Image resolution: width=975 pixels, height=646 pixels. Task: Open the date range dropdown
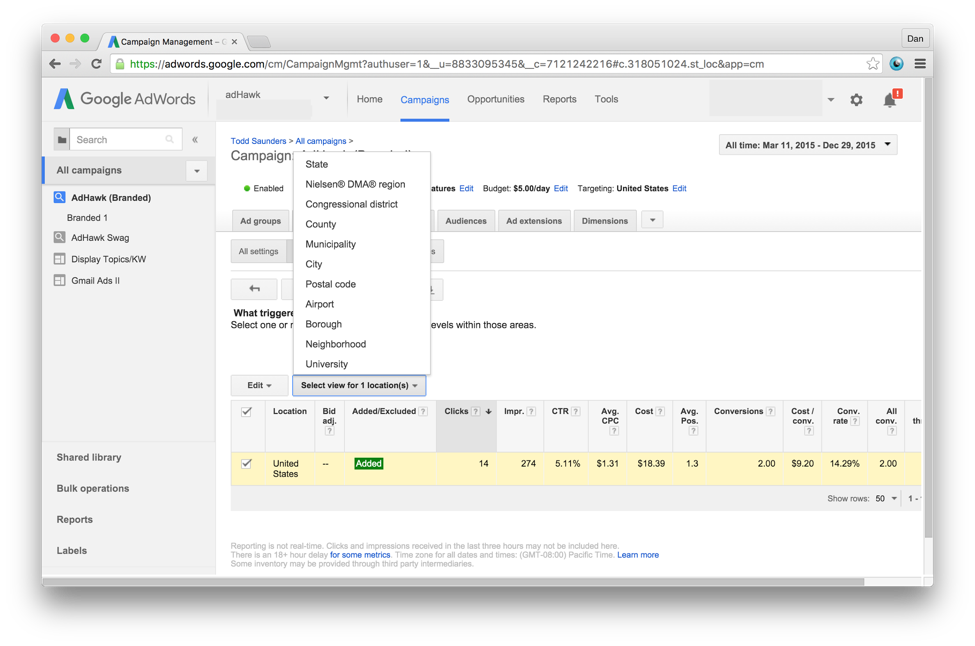[x=808, y=145]
